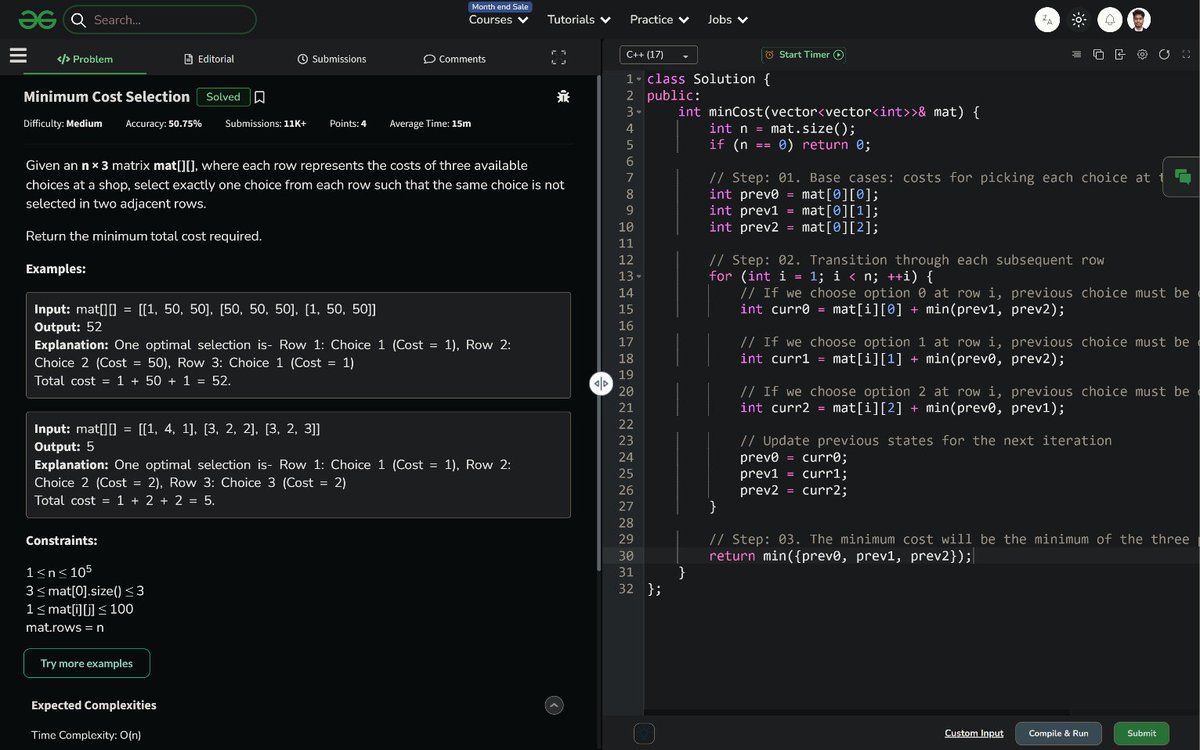Expand problem panel to fullscreen
The image size is (1200, 750).
tap(559, 58)
